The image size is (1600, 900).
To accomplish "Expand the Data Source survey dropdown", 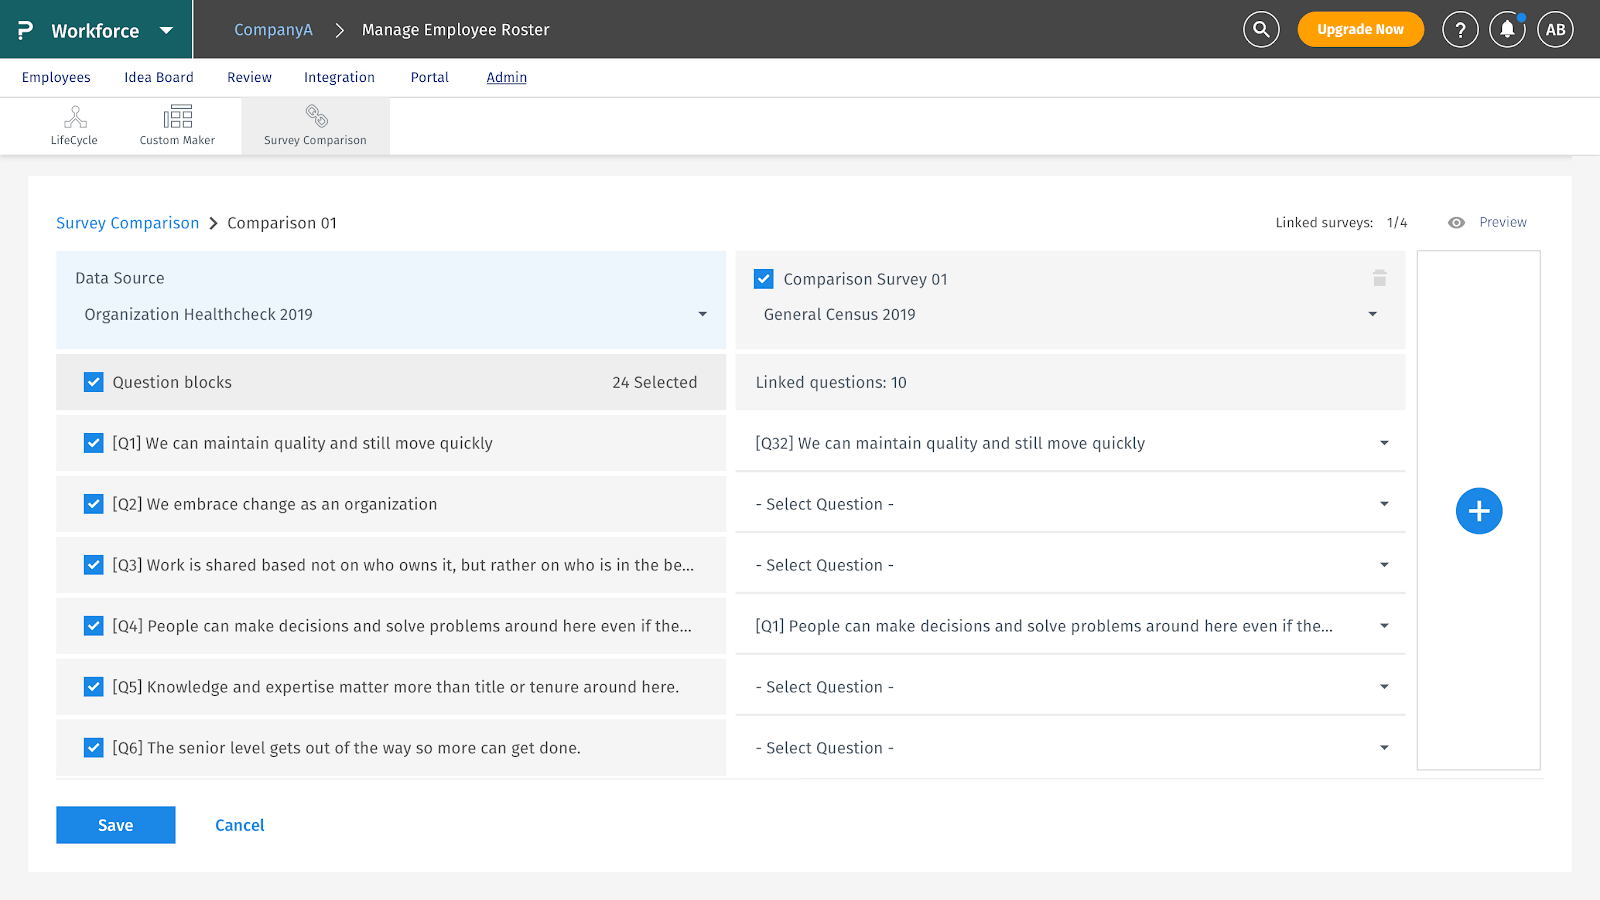I will point(701,314).
